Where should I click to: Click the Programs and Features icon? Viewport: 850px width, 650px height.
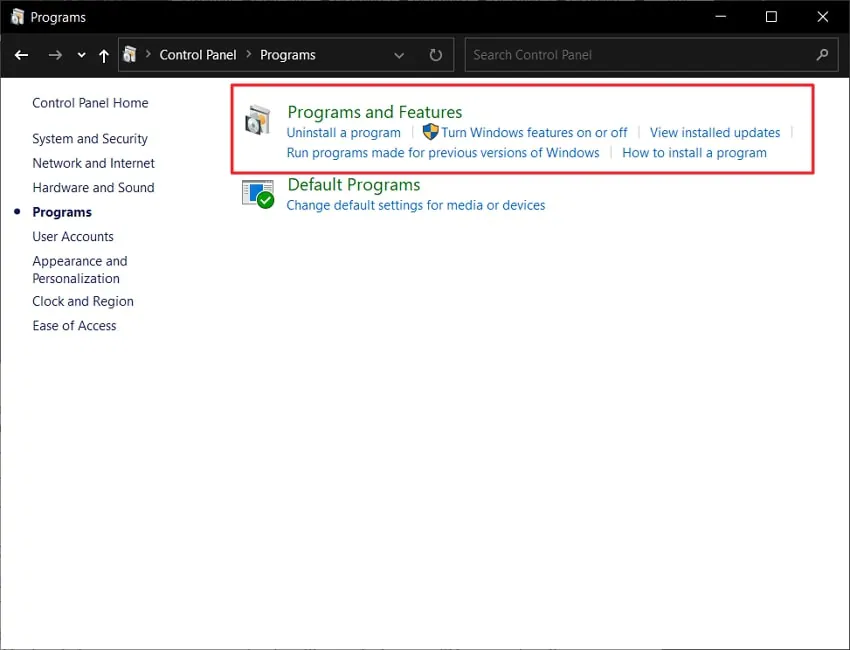click(257, 120)
